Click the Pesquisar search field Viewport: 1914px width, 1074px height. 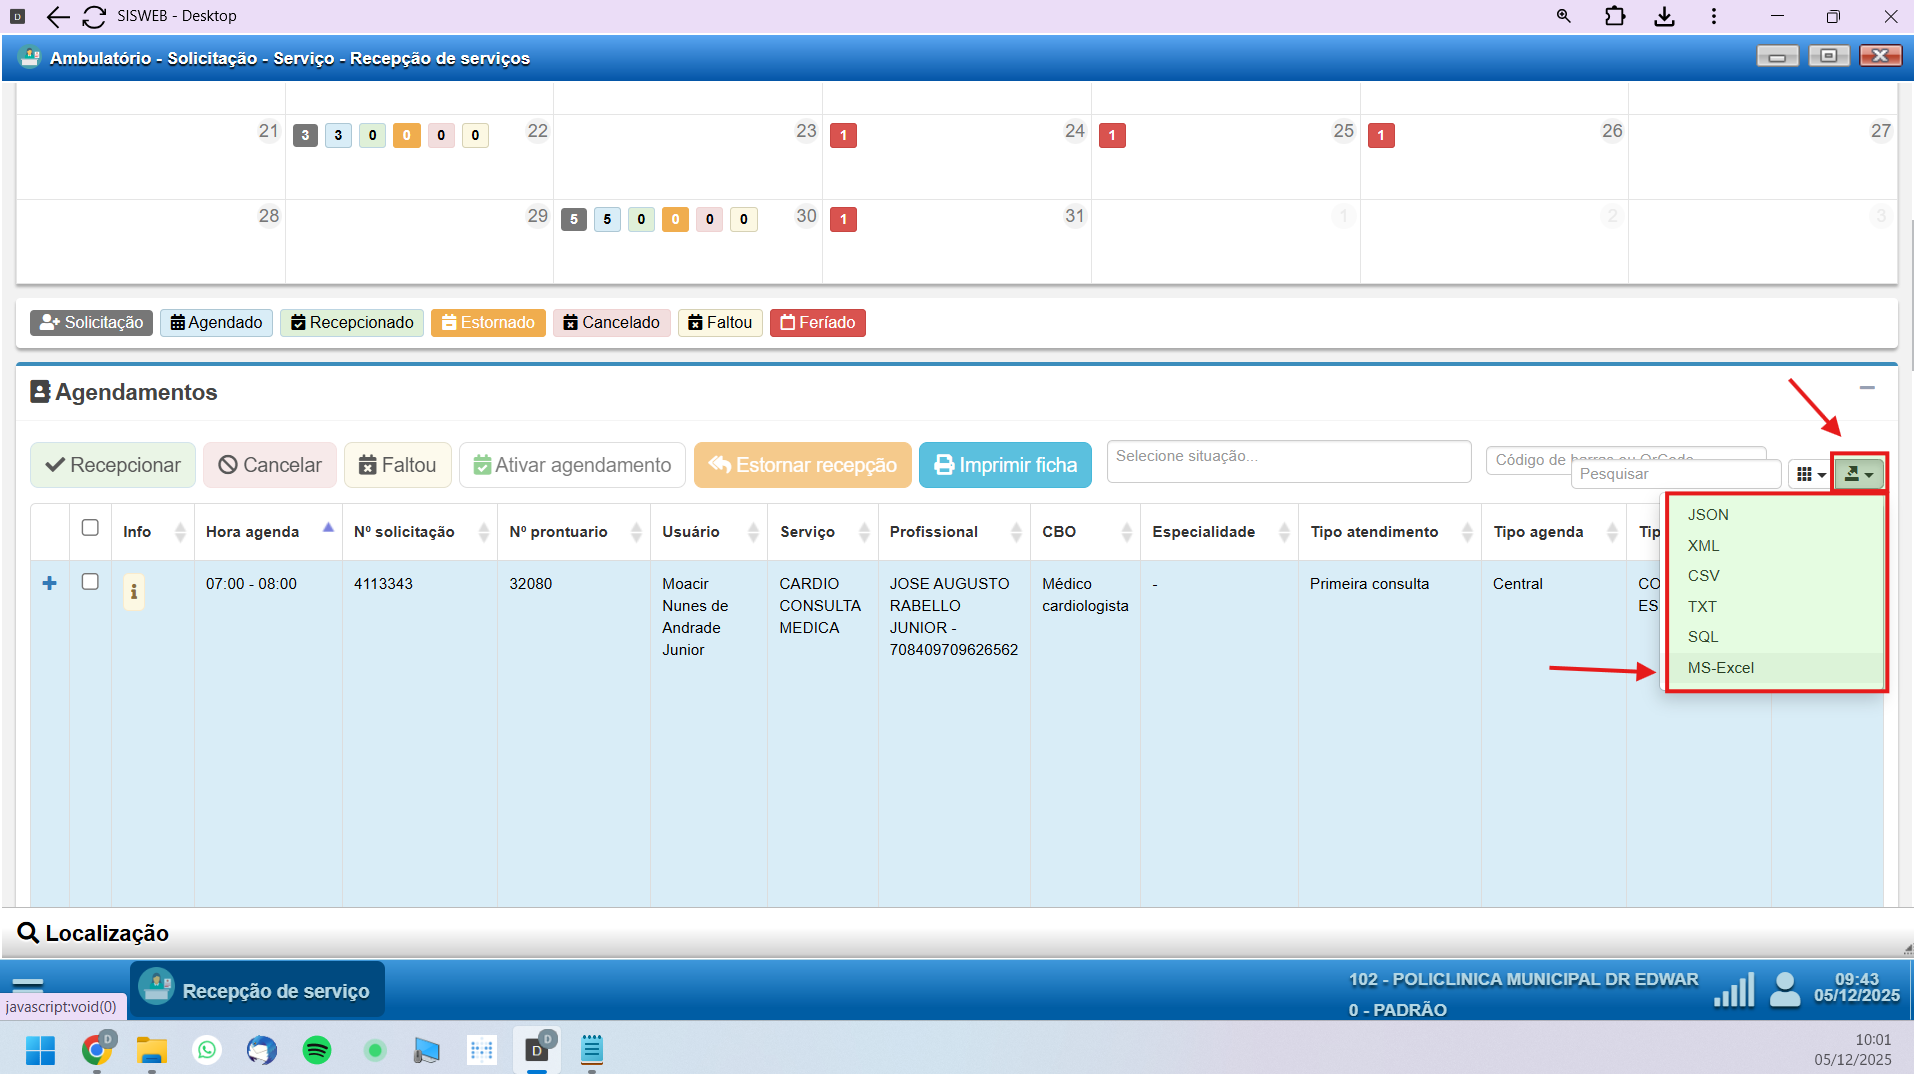point(1675,474)
